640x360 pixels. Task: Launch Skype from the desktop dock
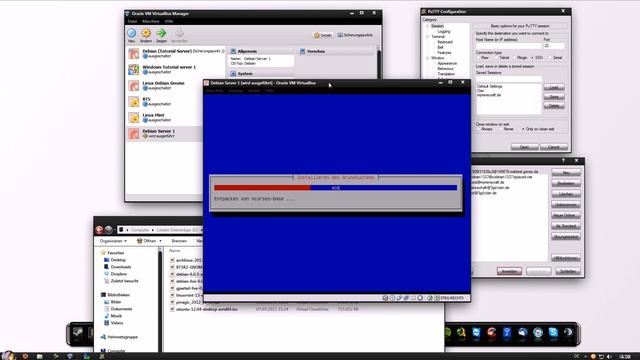click(553, 333)
